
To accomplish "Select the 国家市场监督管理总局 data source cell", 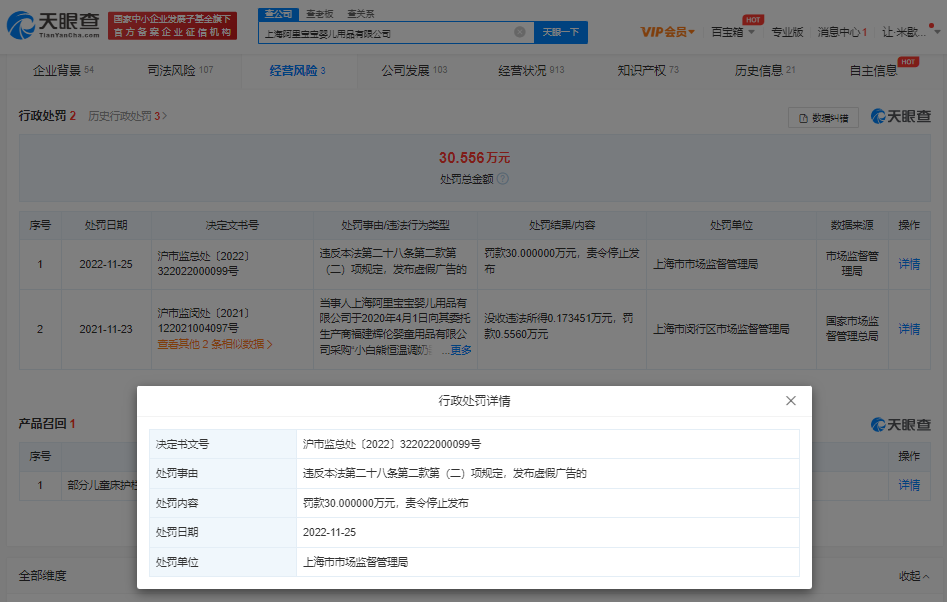I will (x=852, y=328).
